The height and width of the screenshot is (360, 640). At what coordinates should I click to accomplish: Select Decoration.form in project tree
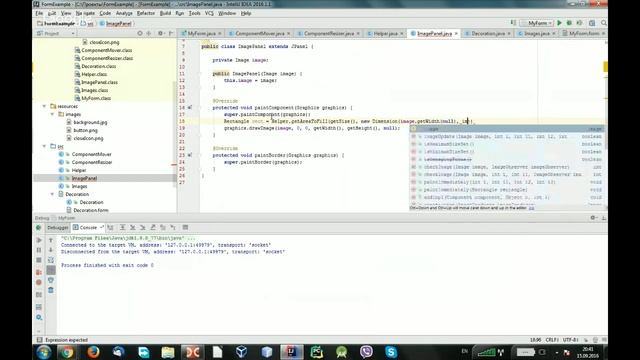click(91, 210)
